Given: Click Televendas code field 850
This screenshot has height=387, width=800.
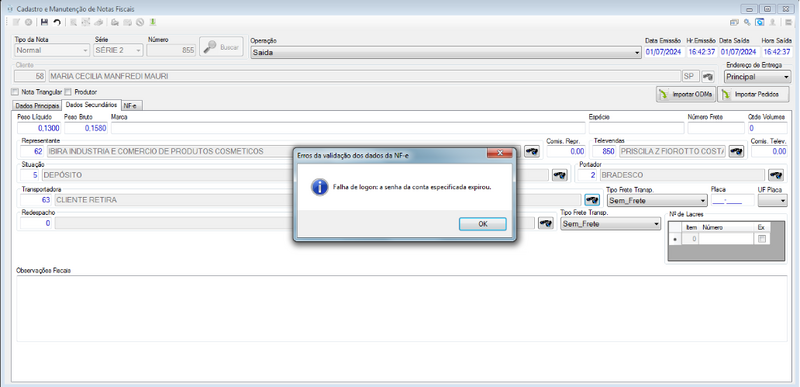Looking at the screenshot, I should (605, 151).
